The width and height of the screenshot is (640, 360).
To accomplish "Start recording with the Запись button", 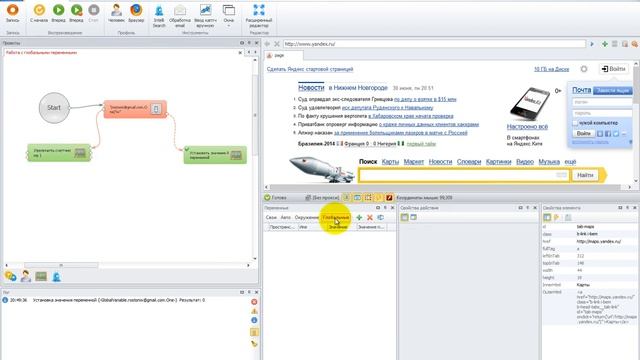I will point(13,13).
